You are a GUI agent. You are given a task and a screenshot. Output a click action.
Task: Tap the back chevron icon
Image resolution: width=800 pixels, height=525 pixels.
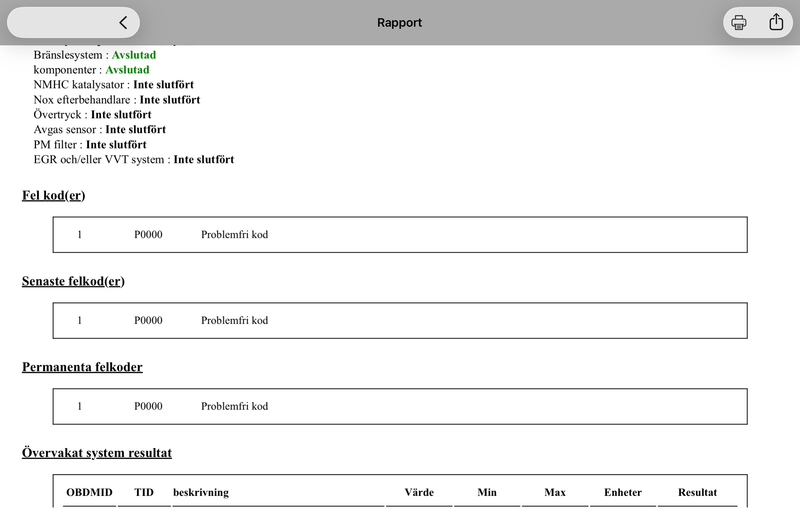coord(123,22)
